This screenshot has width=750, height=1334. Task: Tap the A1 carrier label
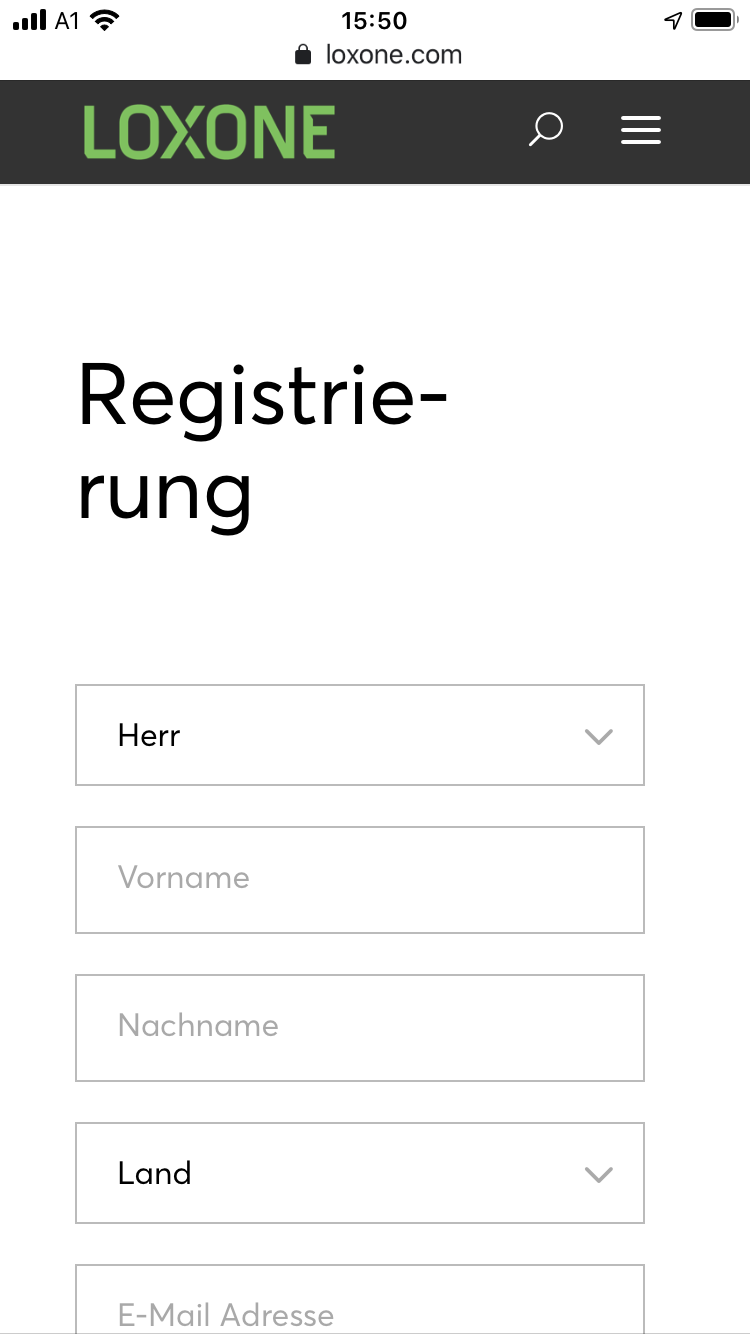click(x=67, y=20)
